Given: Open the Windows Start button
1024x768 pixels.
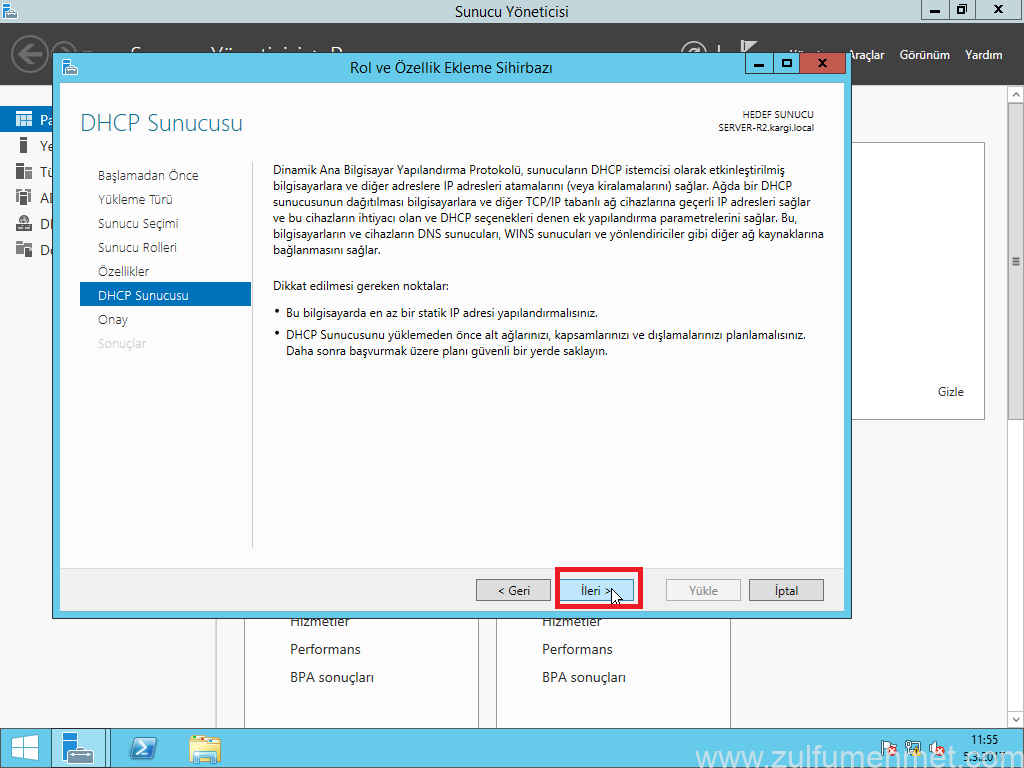Looking at the screenshot, I should tap(24, 748).
